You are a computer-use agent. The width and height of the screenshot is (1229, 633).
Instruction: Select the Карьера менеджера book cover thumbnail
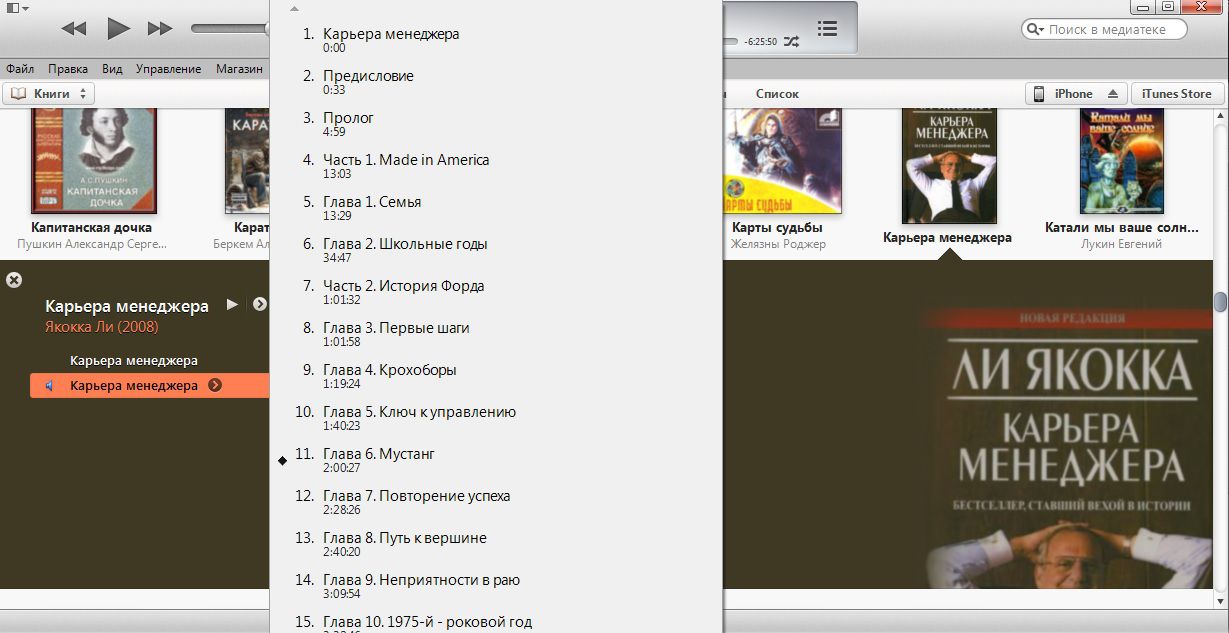(x=949, y=166)
